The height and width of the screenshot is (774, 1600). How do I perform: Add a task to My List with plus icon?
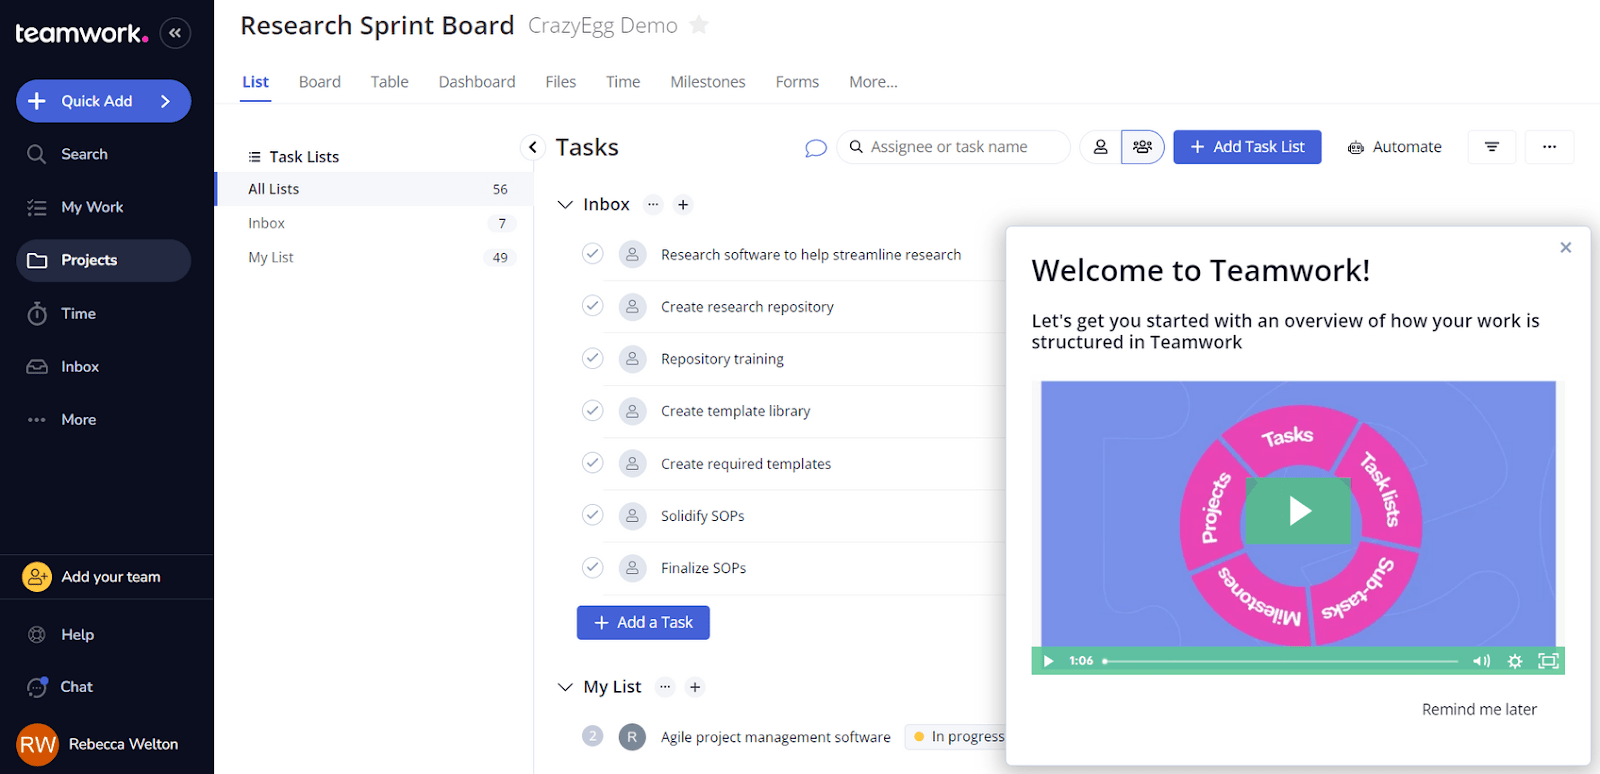pos(695,687)
